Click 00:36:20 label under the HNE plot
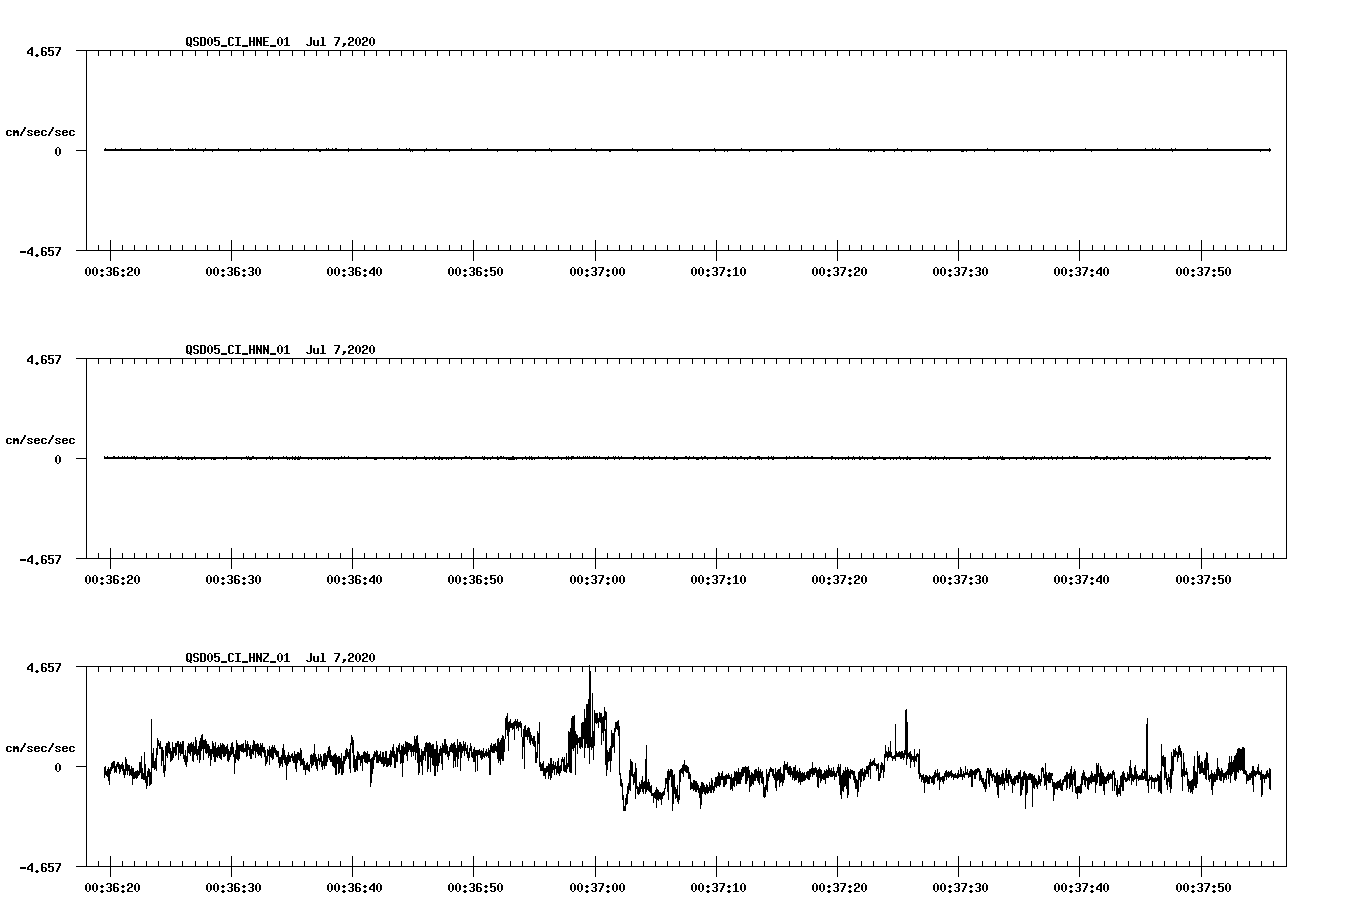Image resolution: width=1358 pixels, height=924 pixels. pyautogui.click(x=112, y=272)
